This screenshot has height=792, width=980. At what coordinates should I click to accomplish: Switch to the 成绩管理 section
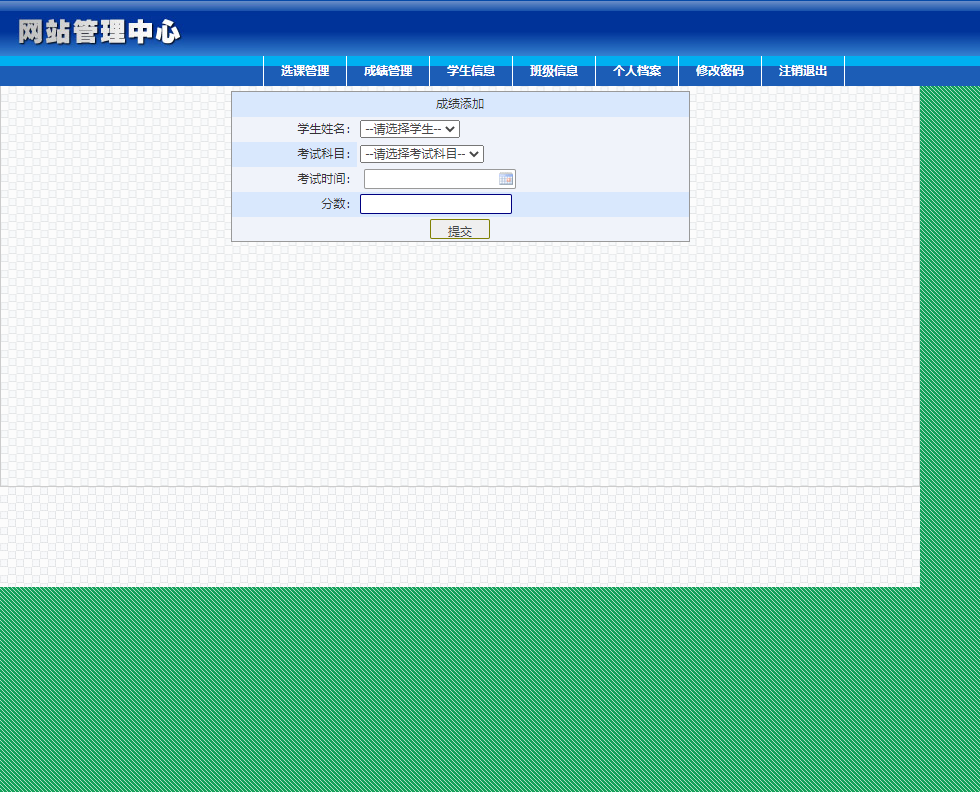(x=387, y=71)
